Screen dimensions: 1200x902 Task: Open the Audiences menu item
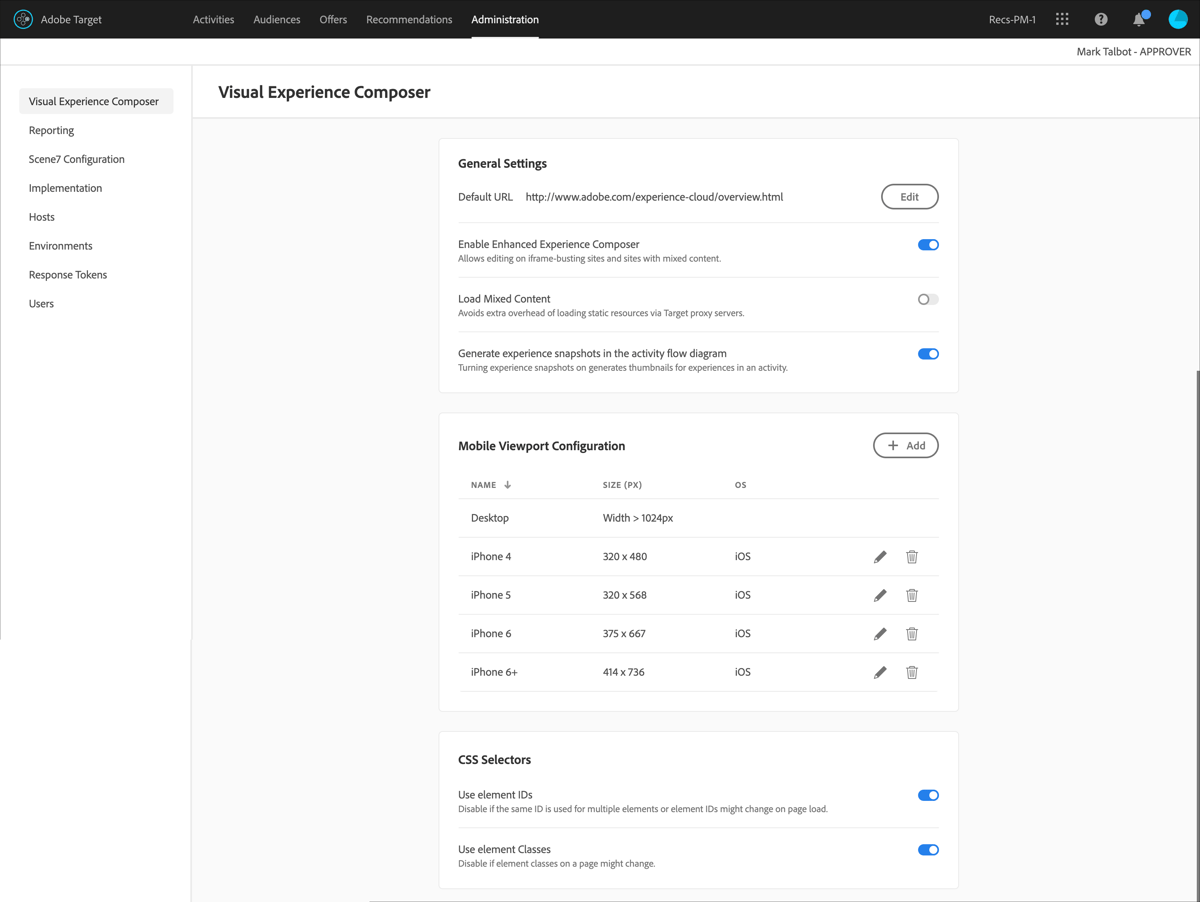point(277,19)
